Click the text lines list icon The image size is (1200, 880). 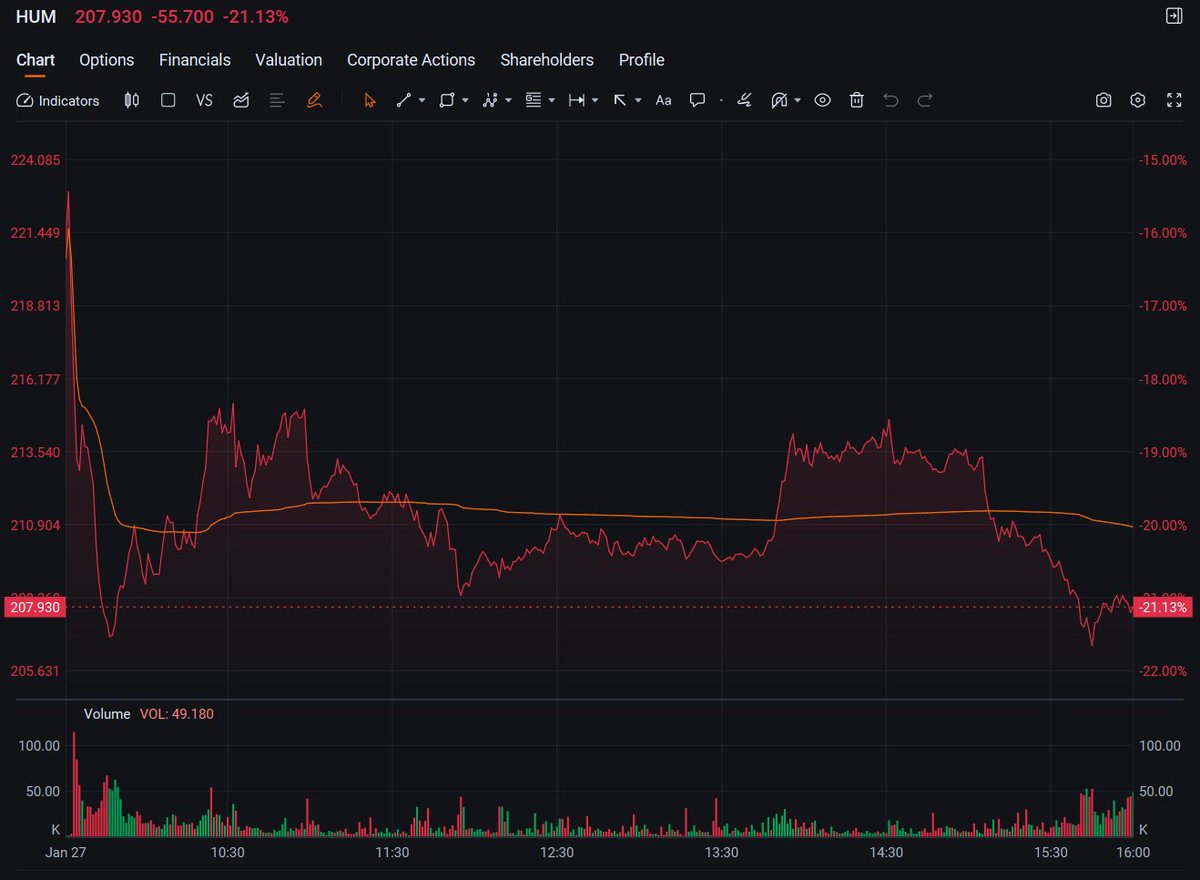[x=278, y=100]
